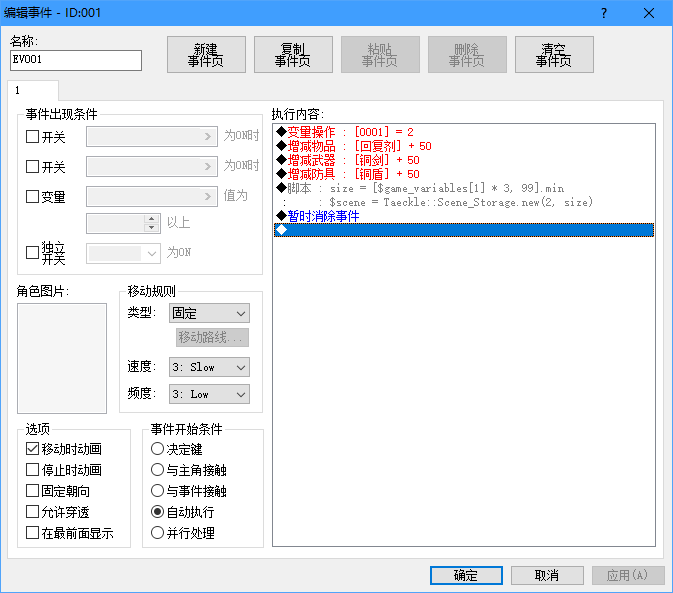Enable the 独立开关 condition checkbox
This screenshot has height=593, width=673.
point(33,252)
